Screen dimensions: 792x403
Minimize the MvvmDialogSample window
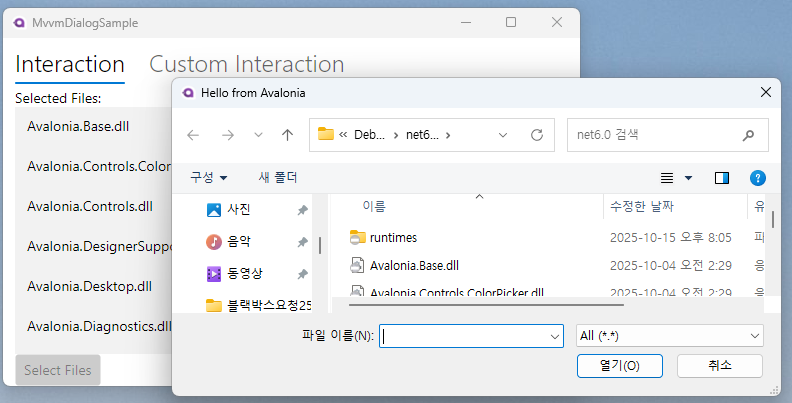(466, 22)
